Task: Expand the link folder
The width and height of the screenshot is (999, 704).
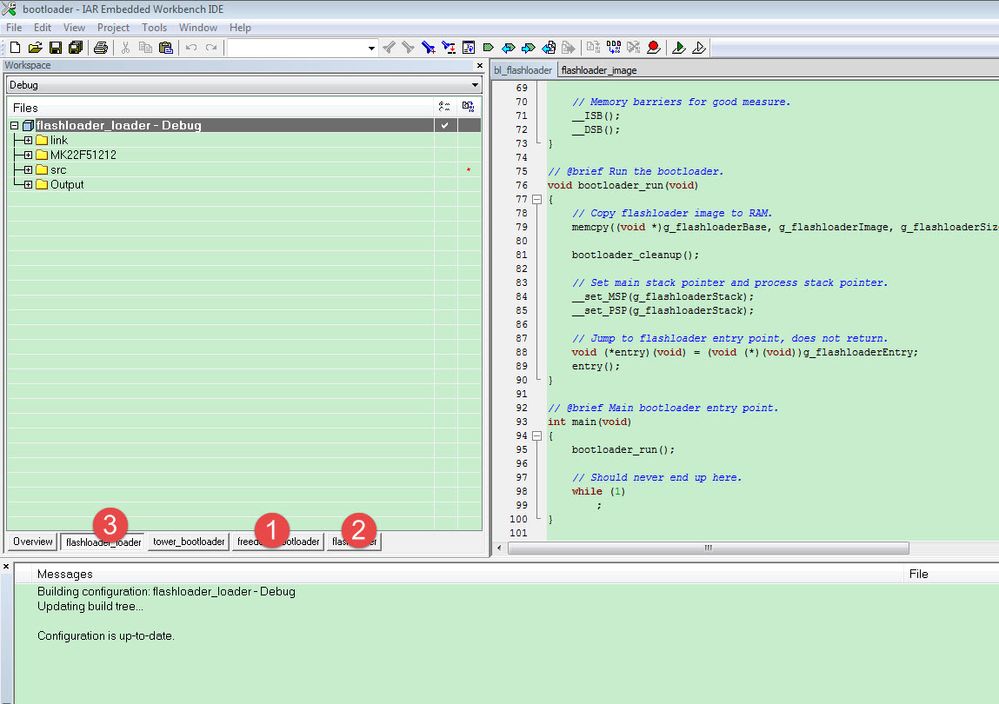Action: point(28,140)
